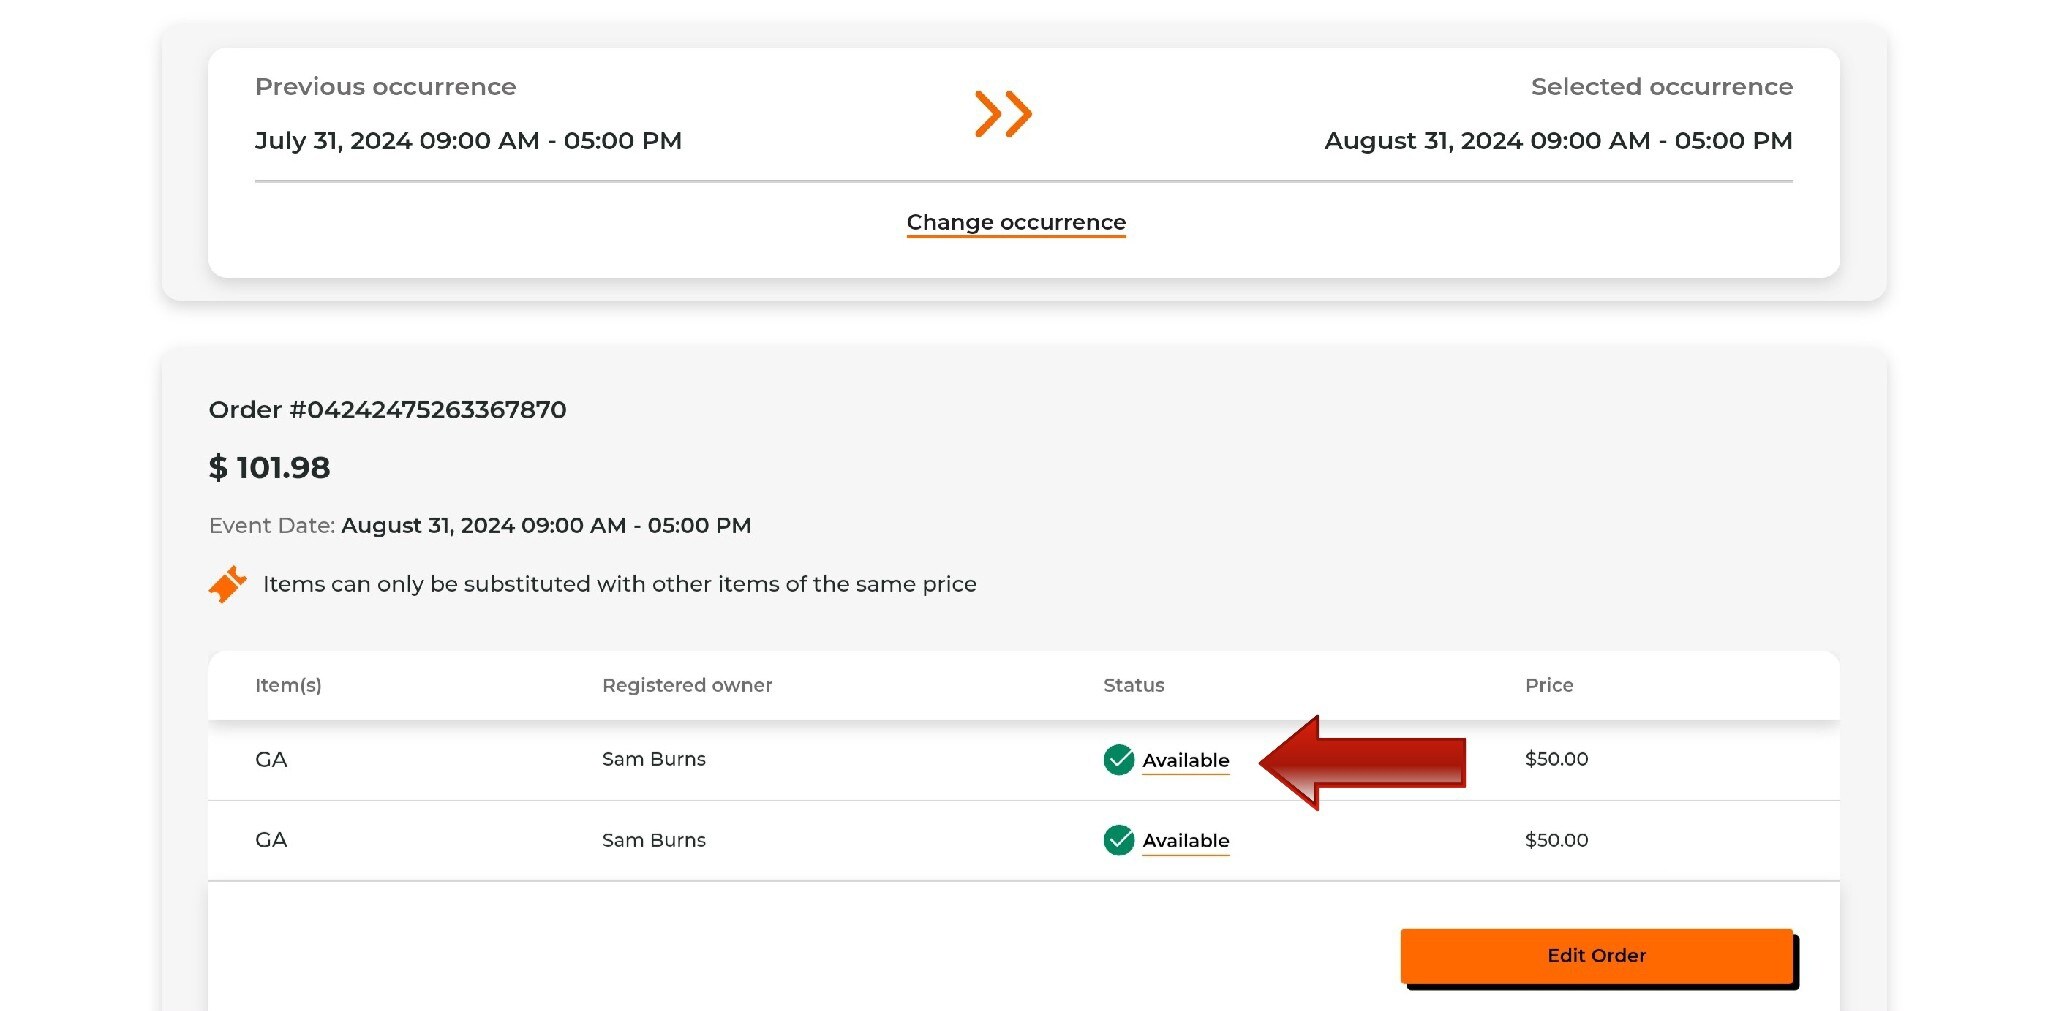Click the Previous occurrence label

(x=385, y=87)
